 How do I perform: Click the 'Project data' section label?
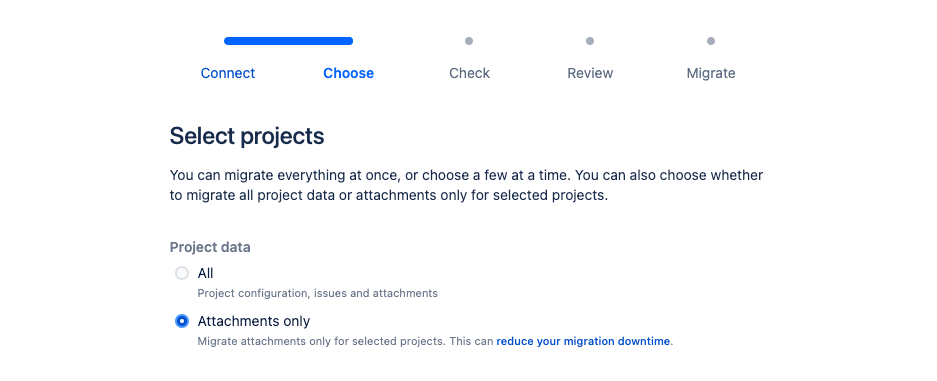tap(210, 247)
